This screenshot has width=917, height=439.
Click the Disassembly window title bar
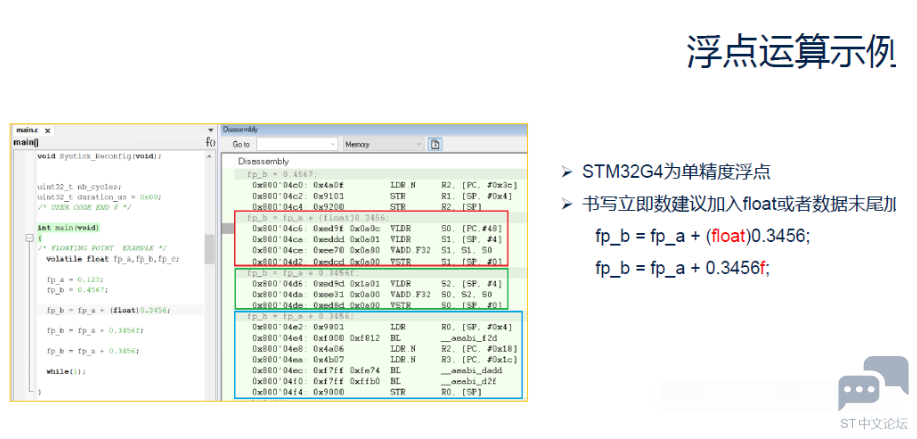[373, 129]
